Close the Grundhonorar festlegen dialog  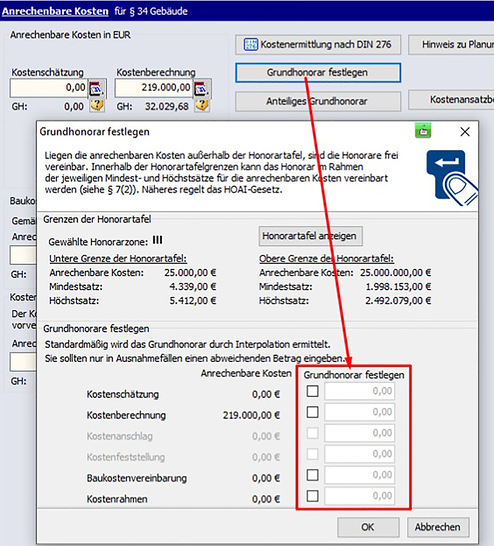coord(465,132)
